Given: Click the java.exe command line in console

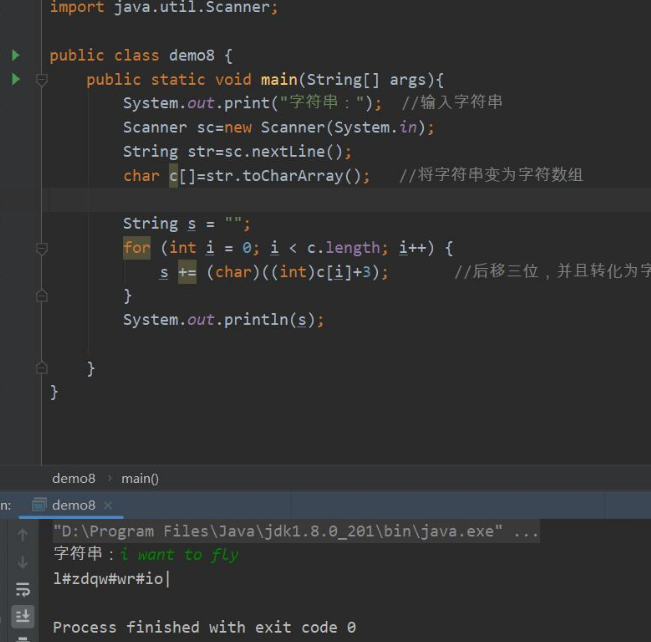Looking at the screenshot, I should 296,531.
